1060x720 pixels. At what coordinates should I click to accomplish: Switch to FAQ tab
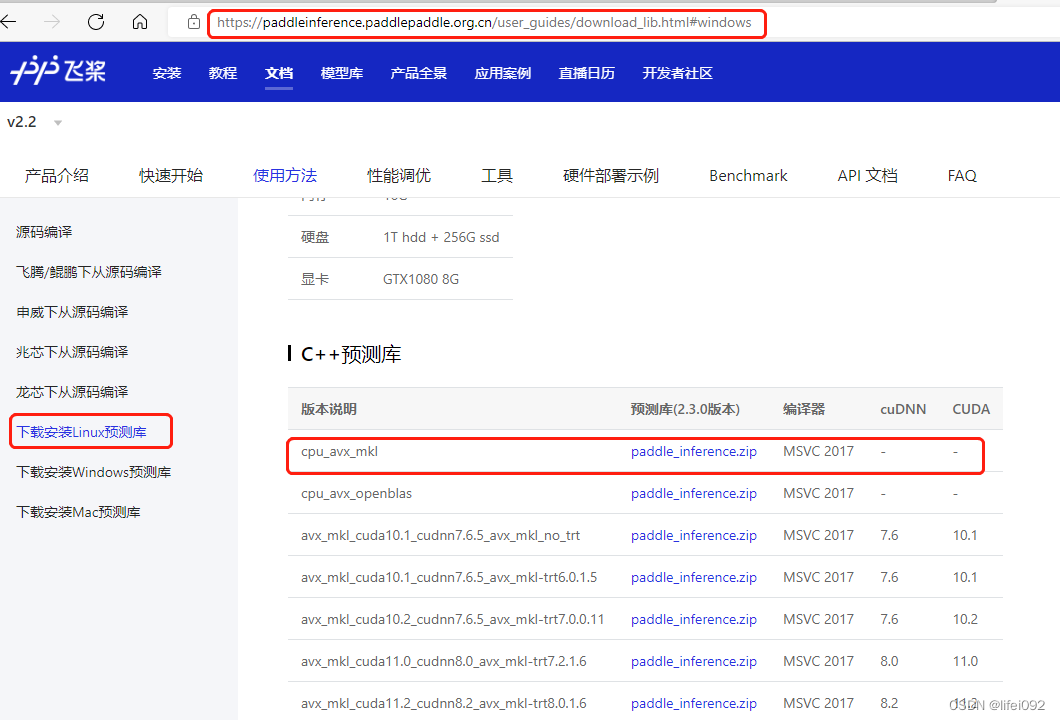click(962, 176)
